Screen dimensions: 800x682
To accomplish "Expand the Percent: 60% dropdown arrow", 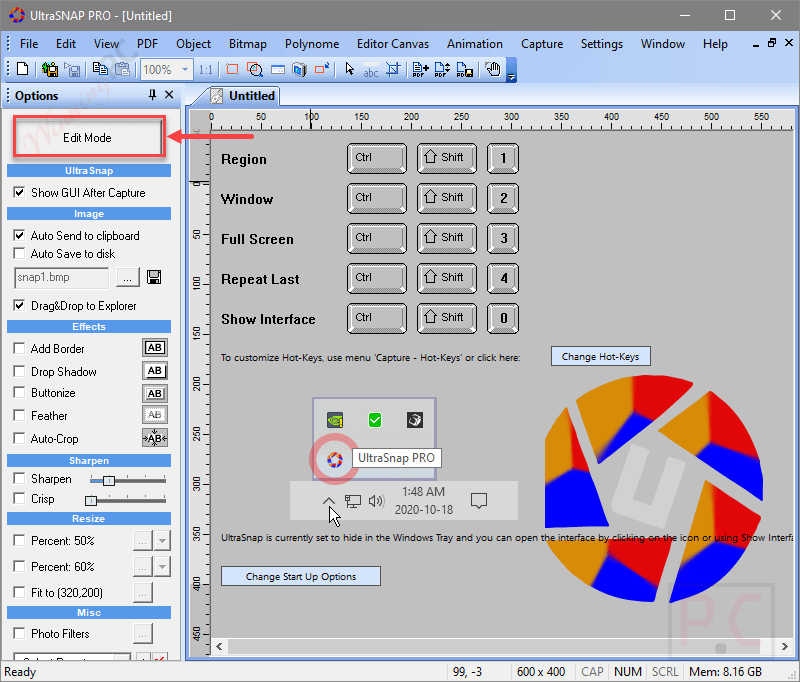I will click(x=162, y=566).
